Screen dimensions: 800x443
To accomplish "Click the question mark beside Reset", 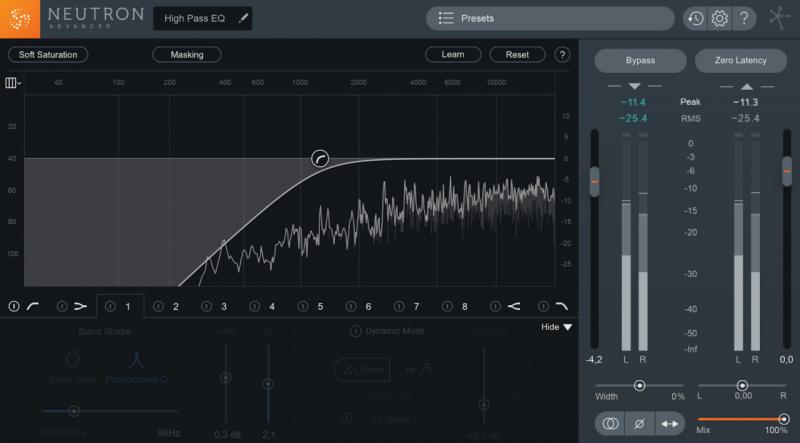I will click(x=562, y=55).
